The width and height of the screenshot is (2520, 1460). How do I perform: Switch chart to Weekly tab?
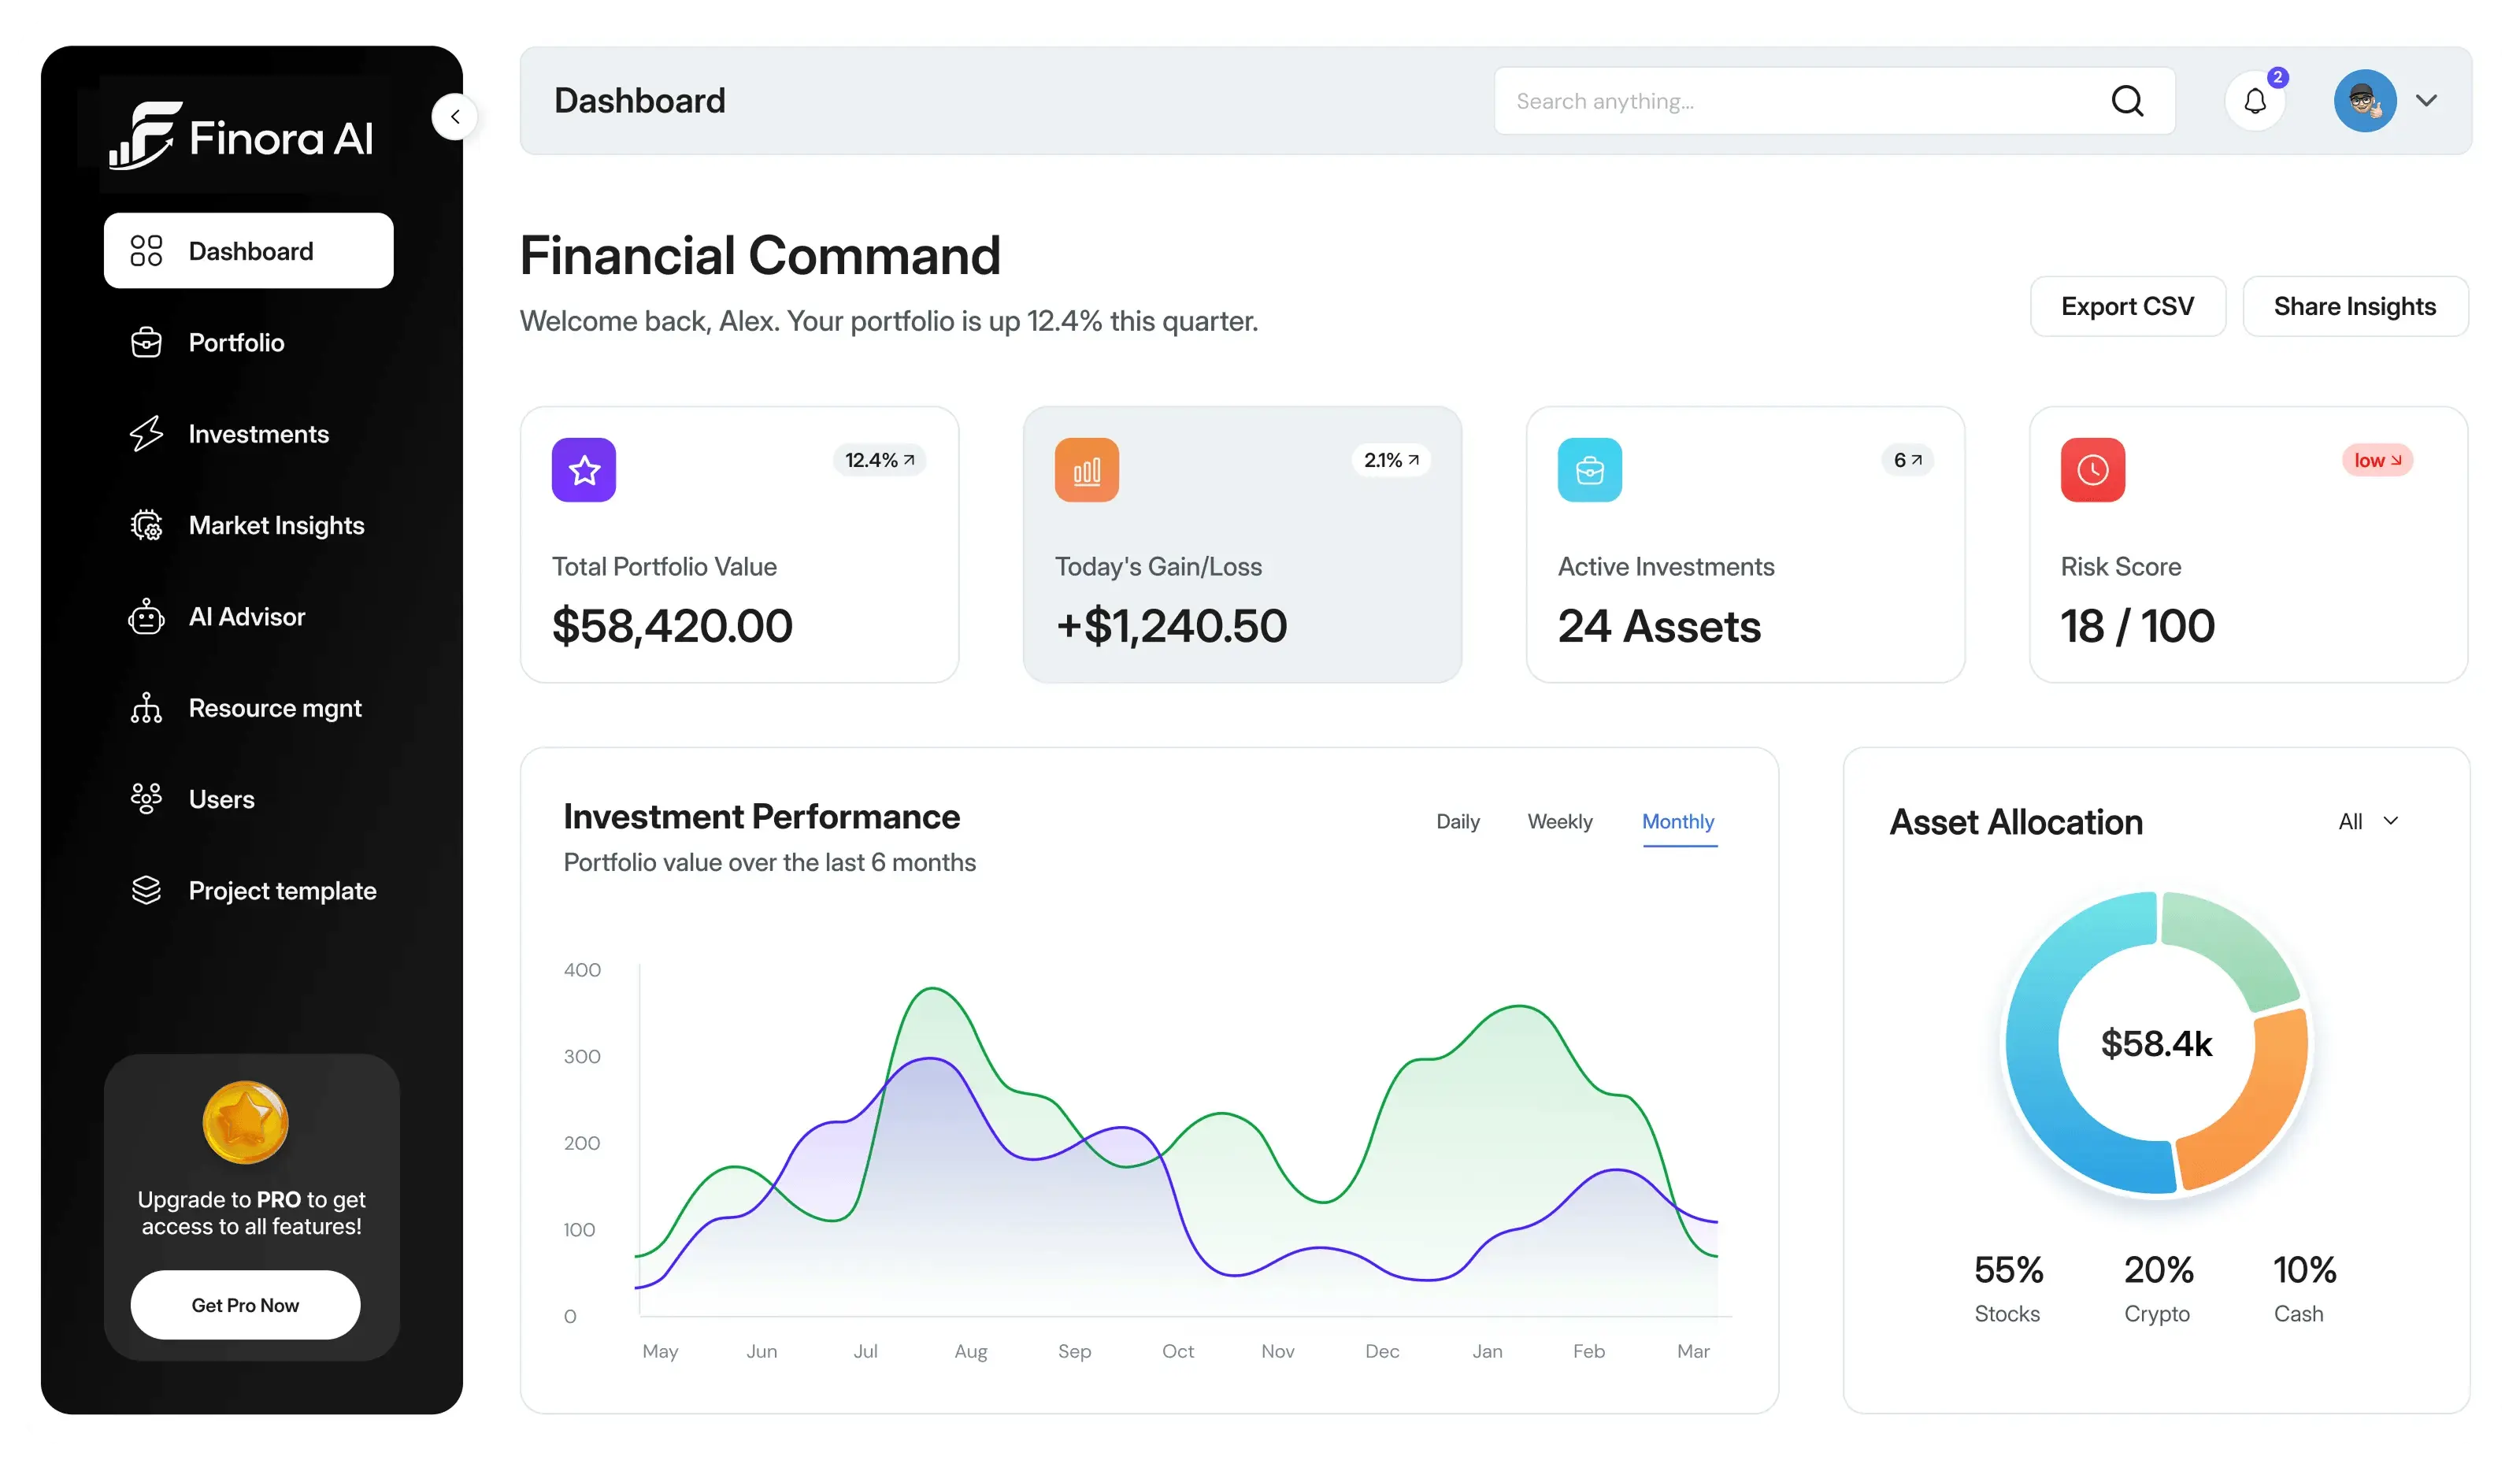(x=1560, y=821)
